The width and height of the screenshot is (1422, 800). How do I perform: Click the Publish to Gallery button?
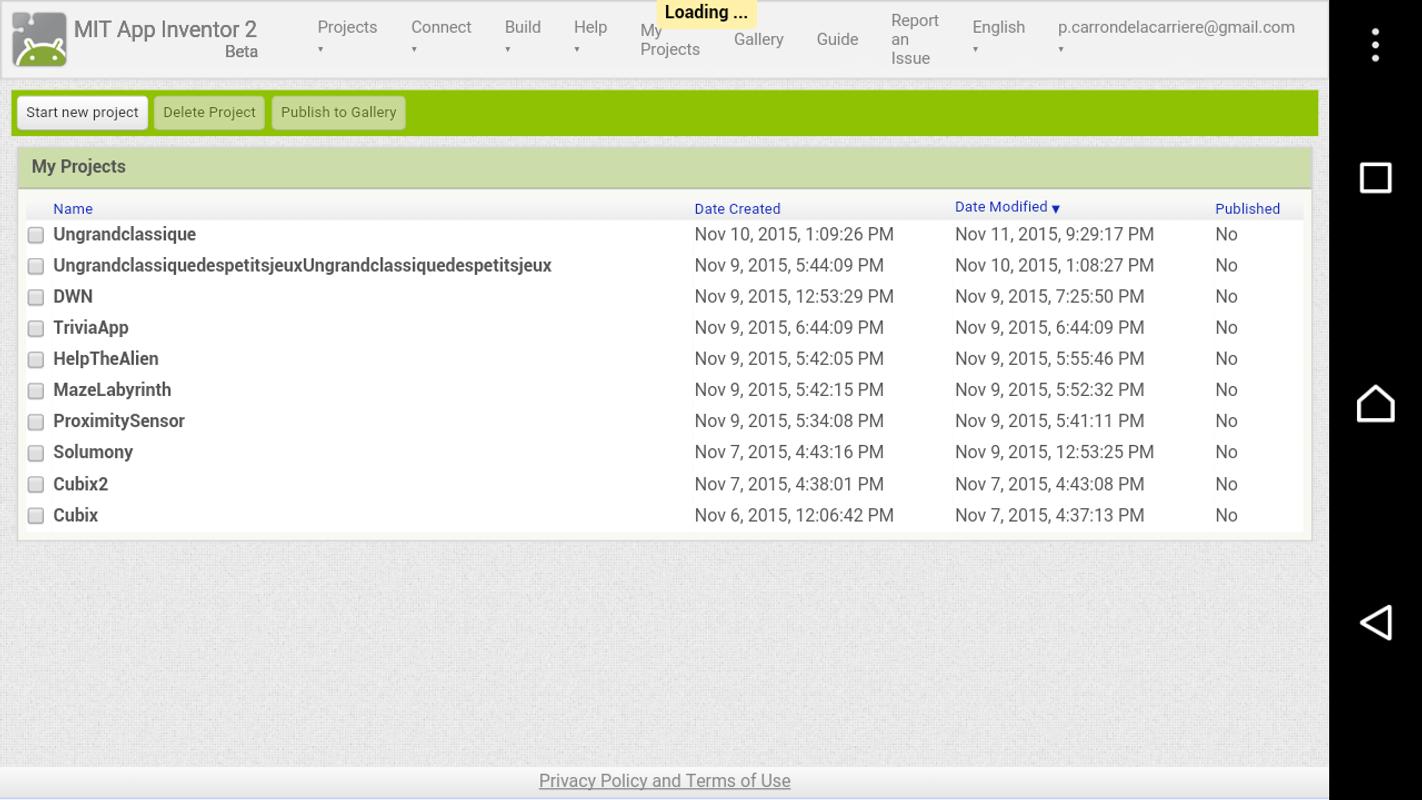pyautogui.click(x=338, y=112)
